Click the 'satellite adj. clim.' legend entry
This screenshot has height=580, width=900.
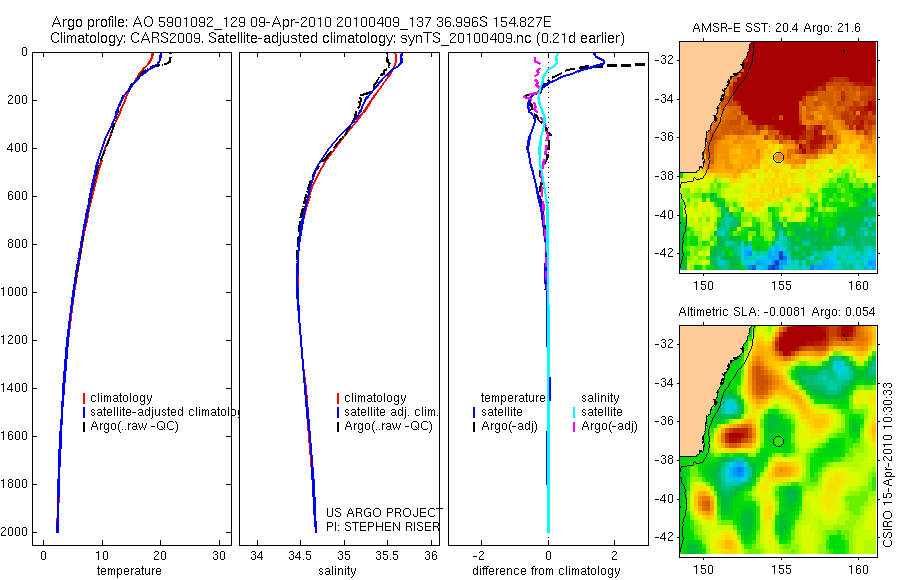click(391, 412)
